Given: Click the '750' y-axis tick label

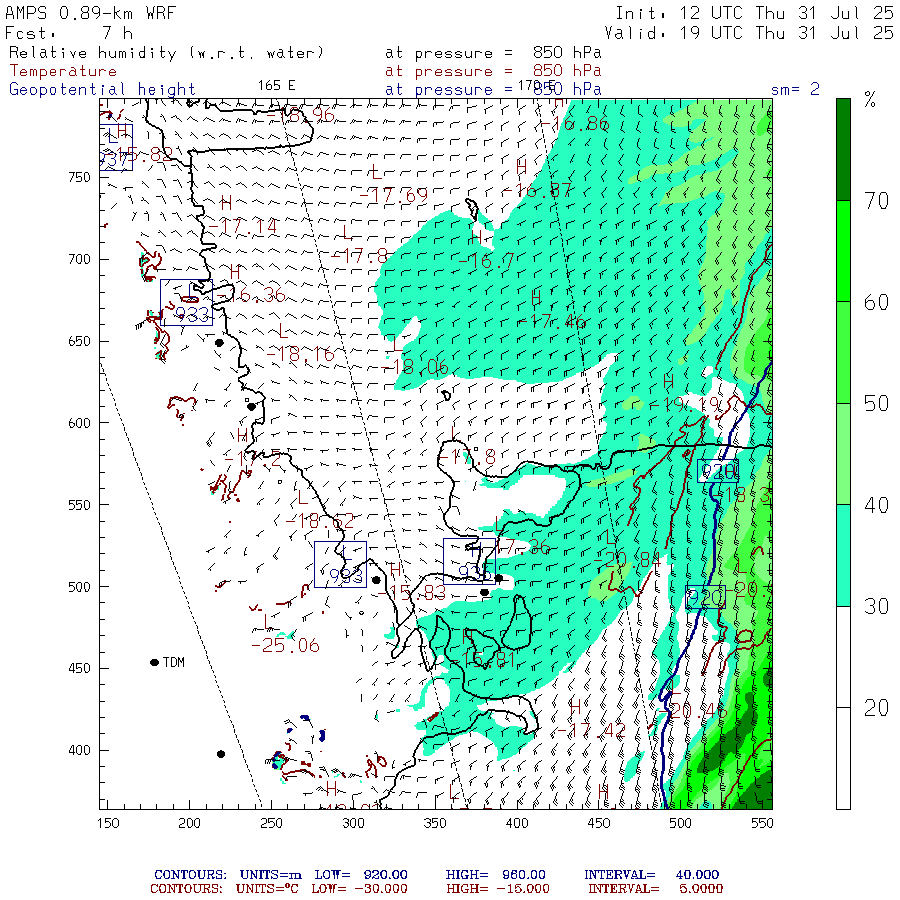Looking at the screenshot, I should 79,177.
